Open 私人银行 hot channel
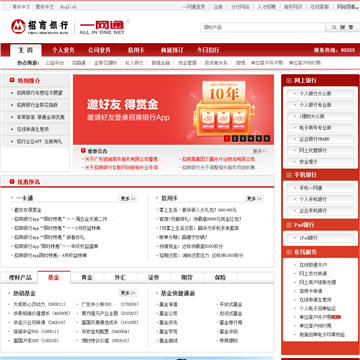The image size is (360, 360). click(134, 63)
